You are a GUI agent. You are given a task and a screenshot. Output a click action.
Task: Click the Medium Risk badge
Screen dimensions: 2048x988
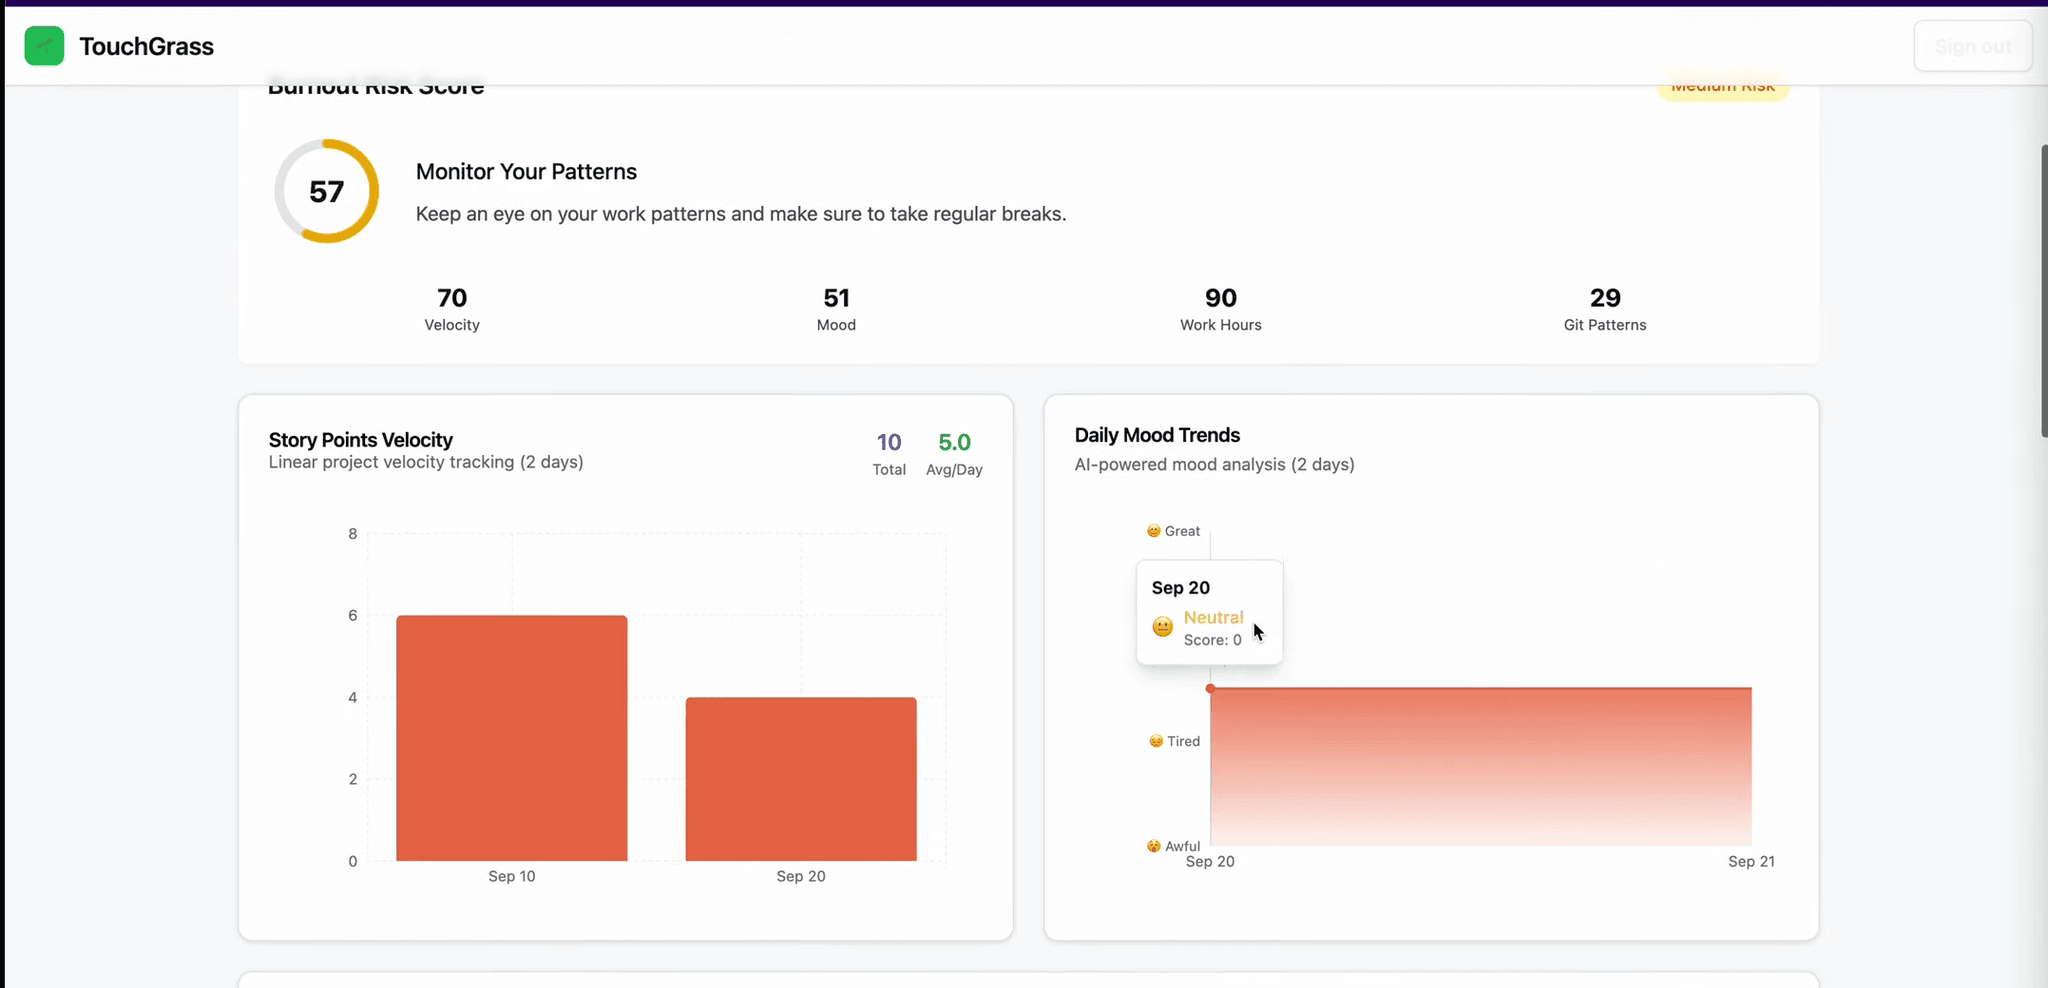tap(1722, 88)
